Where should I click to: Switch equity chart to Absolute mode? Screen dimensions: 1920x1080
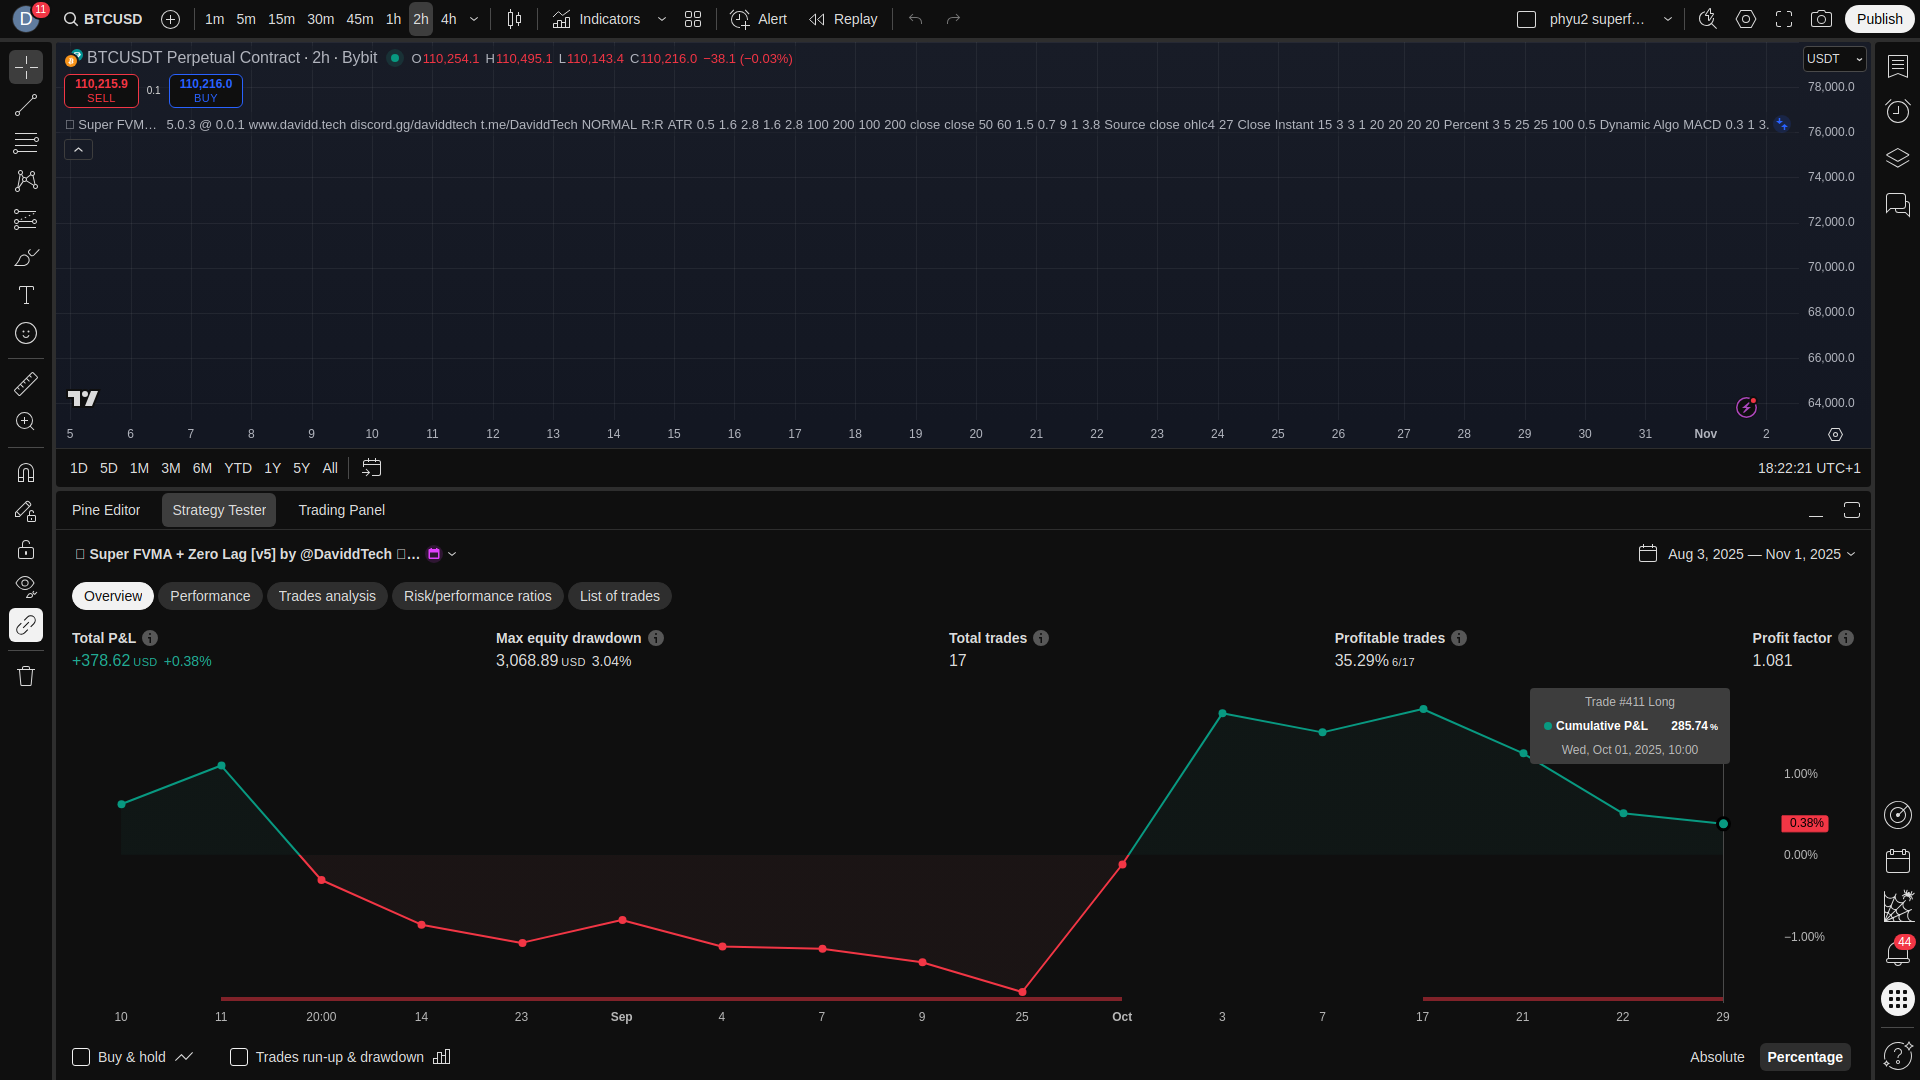click(x=1716, y=1057)
